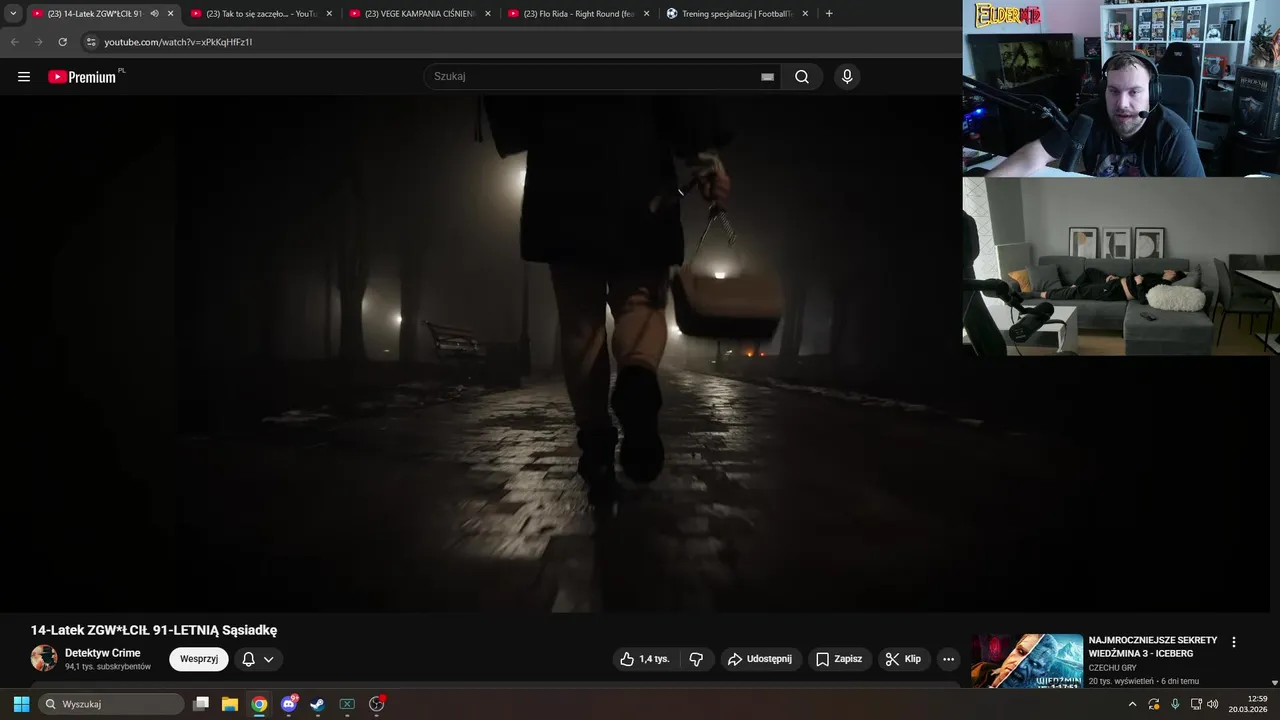
Task: Open Task View on taskbar
Action: [x=201, y=704]
